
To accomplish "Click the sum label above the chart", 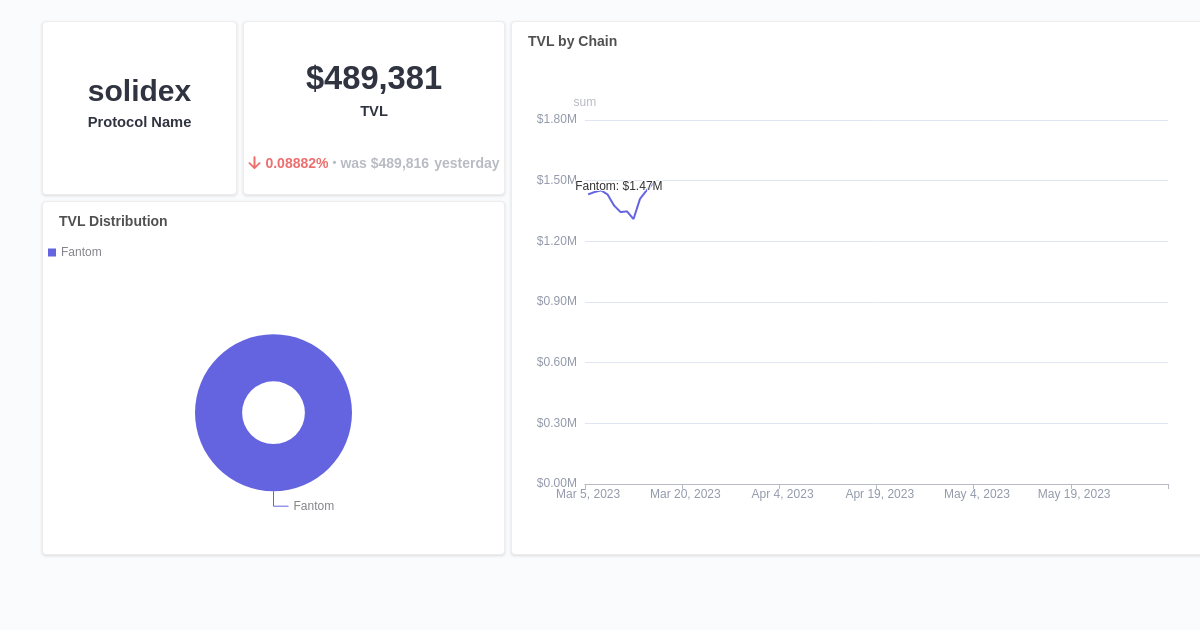I will pos(584,101).
